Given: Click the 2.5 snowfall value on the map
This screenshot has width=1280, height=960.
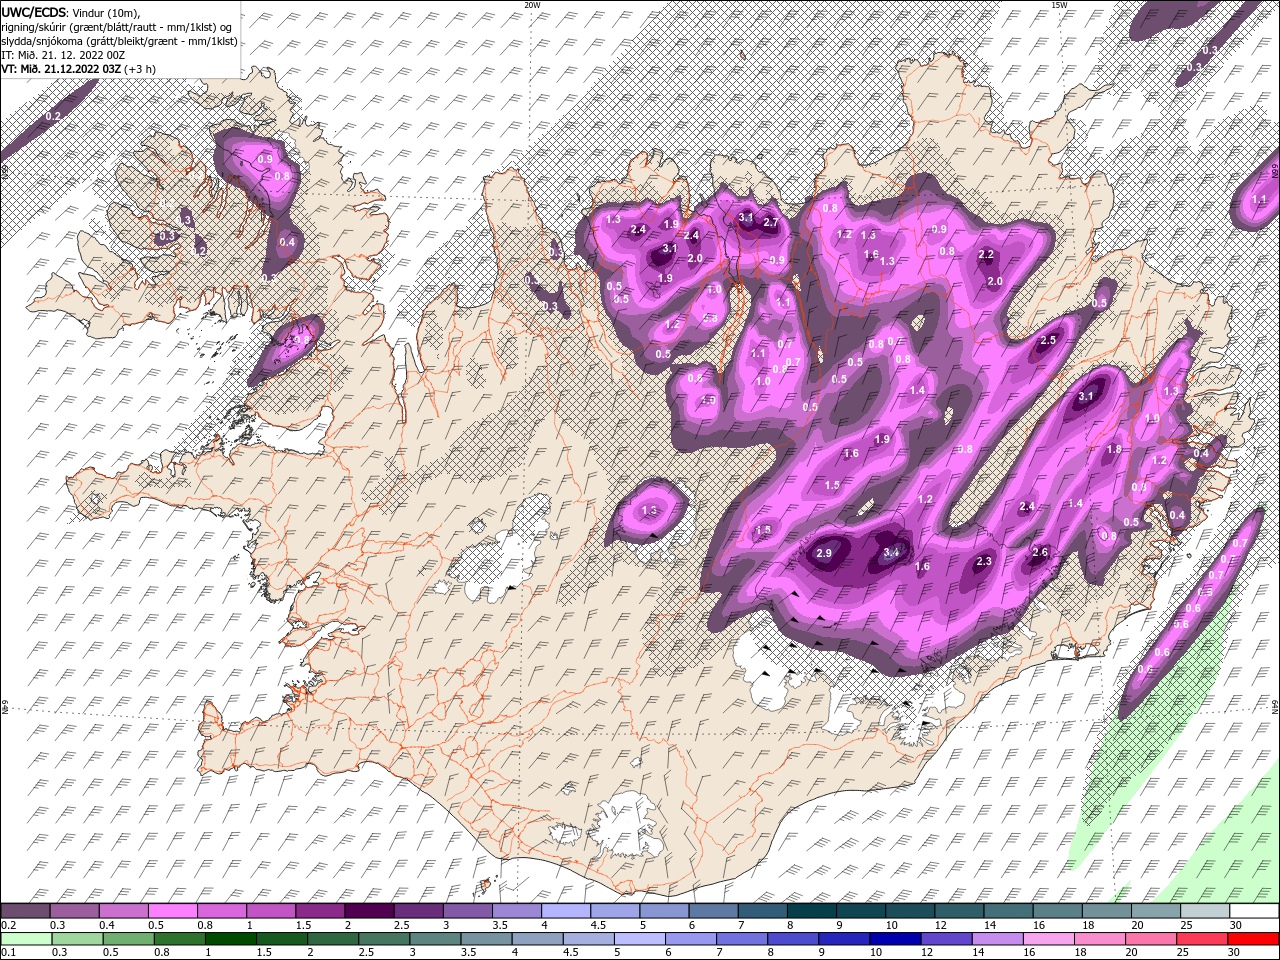Looking at the screenshot, I should point(1048,341).
